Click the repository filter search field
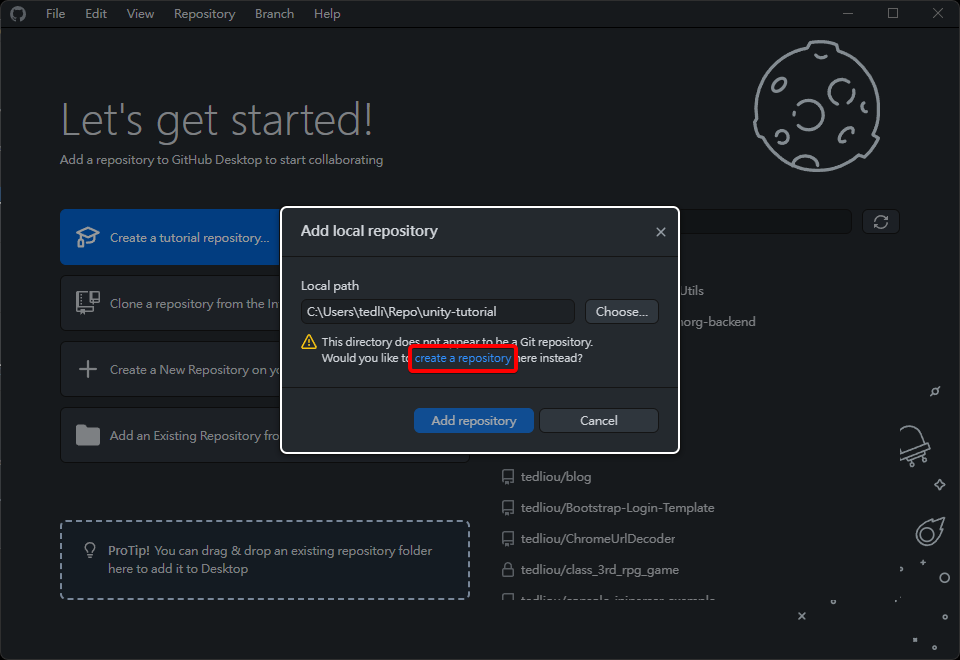 765,222
